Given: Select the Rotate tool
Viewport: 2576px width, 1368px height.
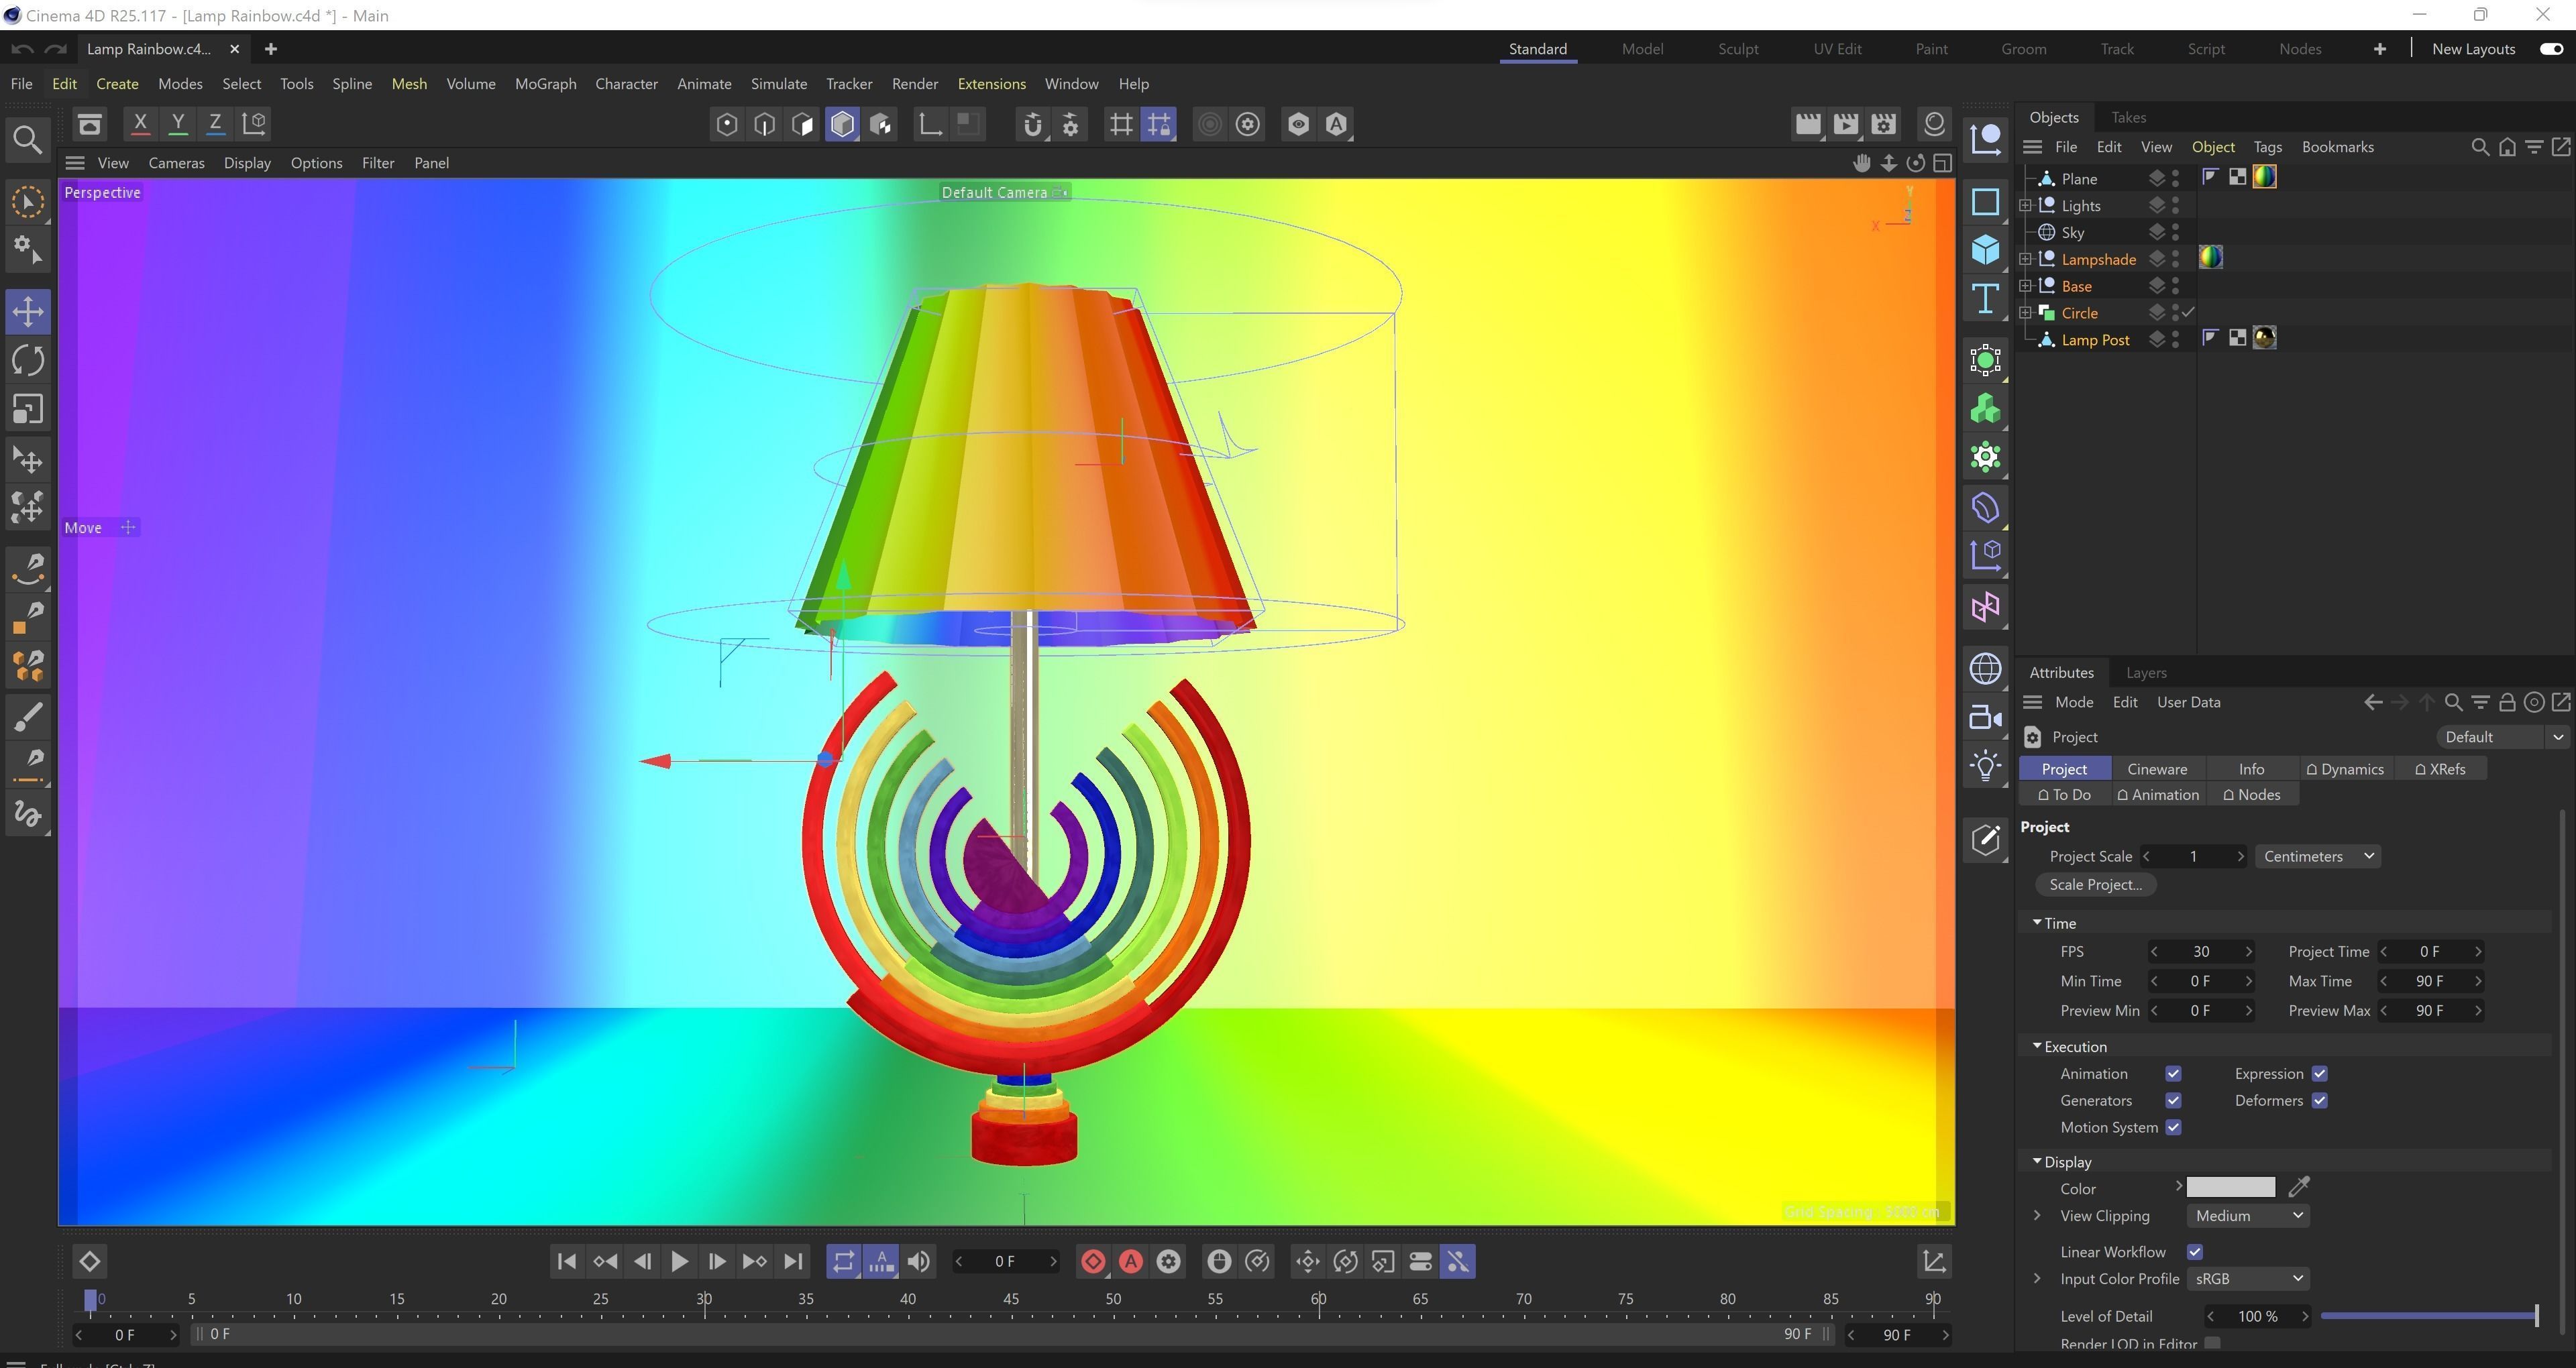Looking at the screenshot, I should (27, 360).
